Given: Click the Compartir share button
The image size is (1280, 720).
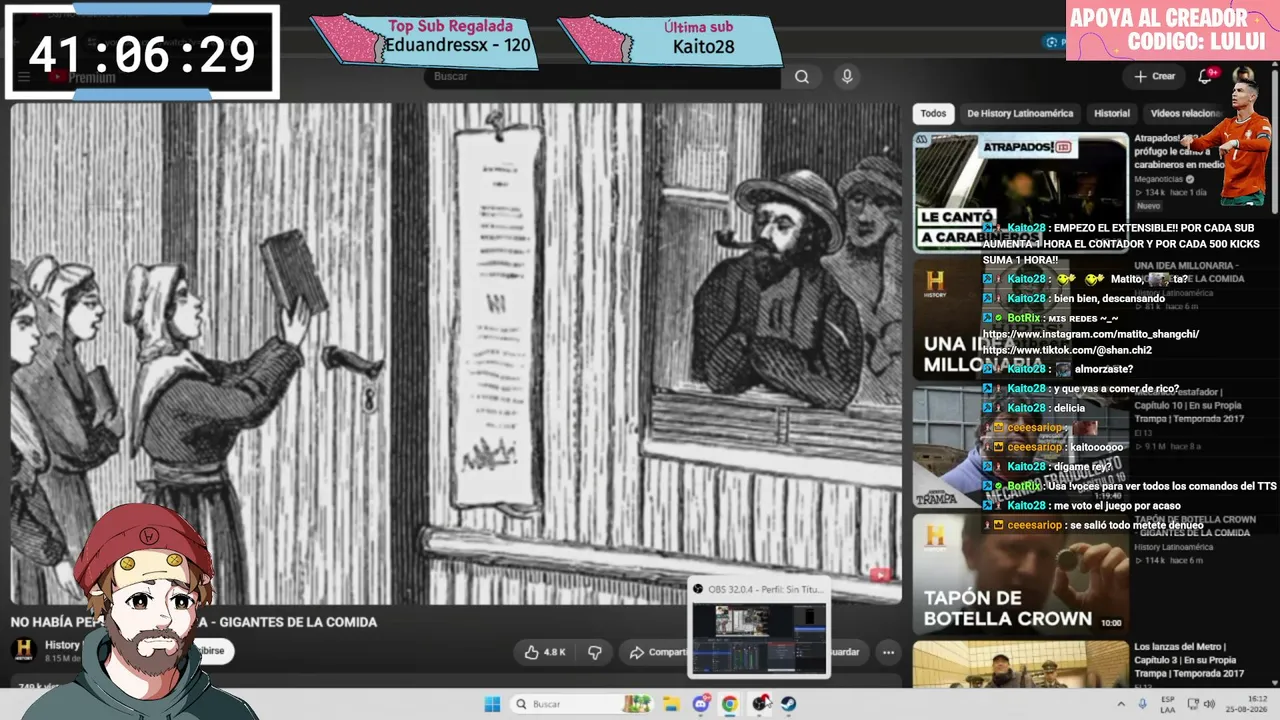Looking at the screenshot, I should point(656,652).
